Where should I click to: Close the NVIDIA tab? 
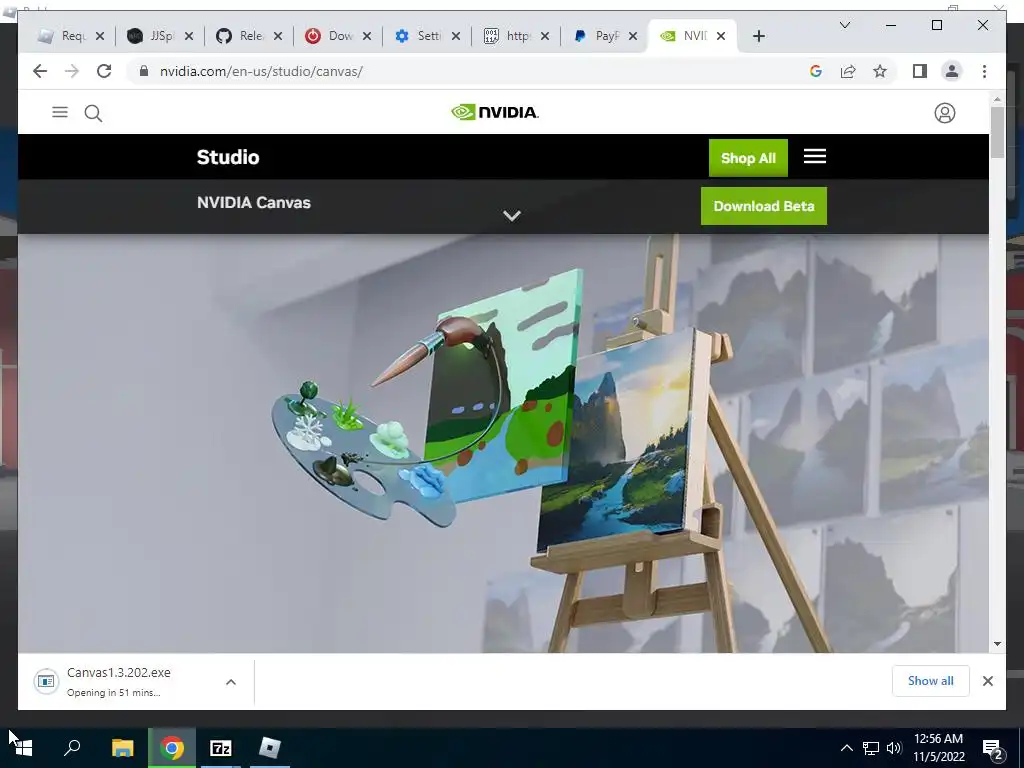pyautogui.click(x=721, y=36)
